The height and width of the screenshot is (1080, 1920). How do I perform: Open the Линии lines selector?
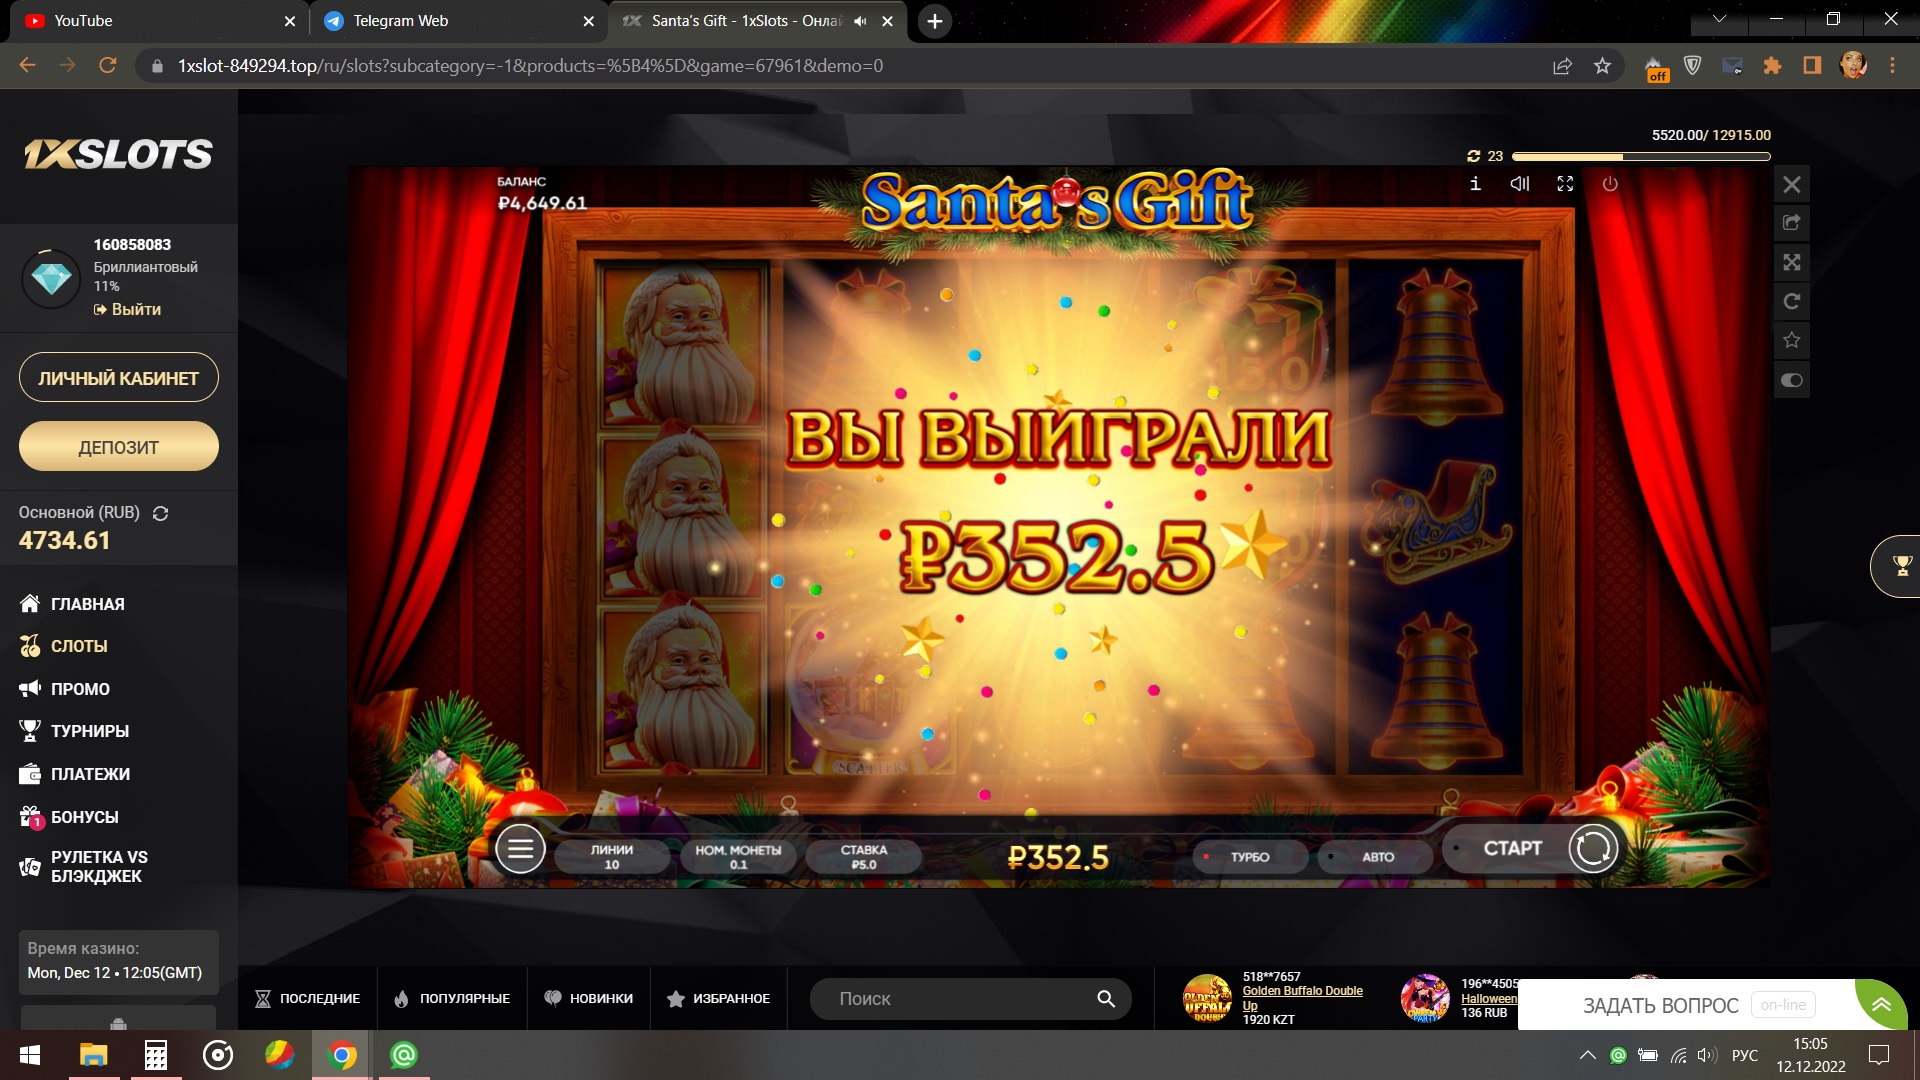[611, 857]
